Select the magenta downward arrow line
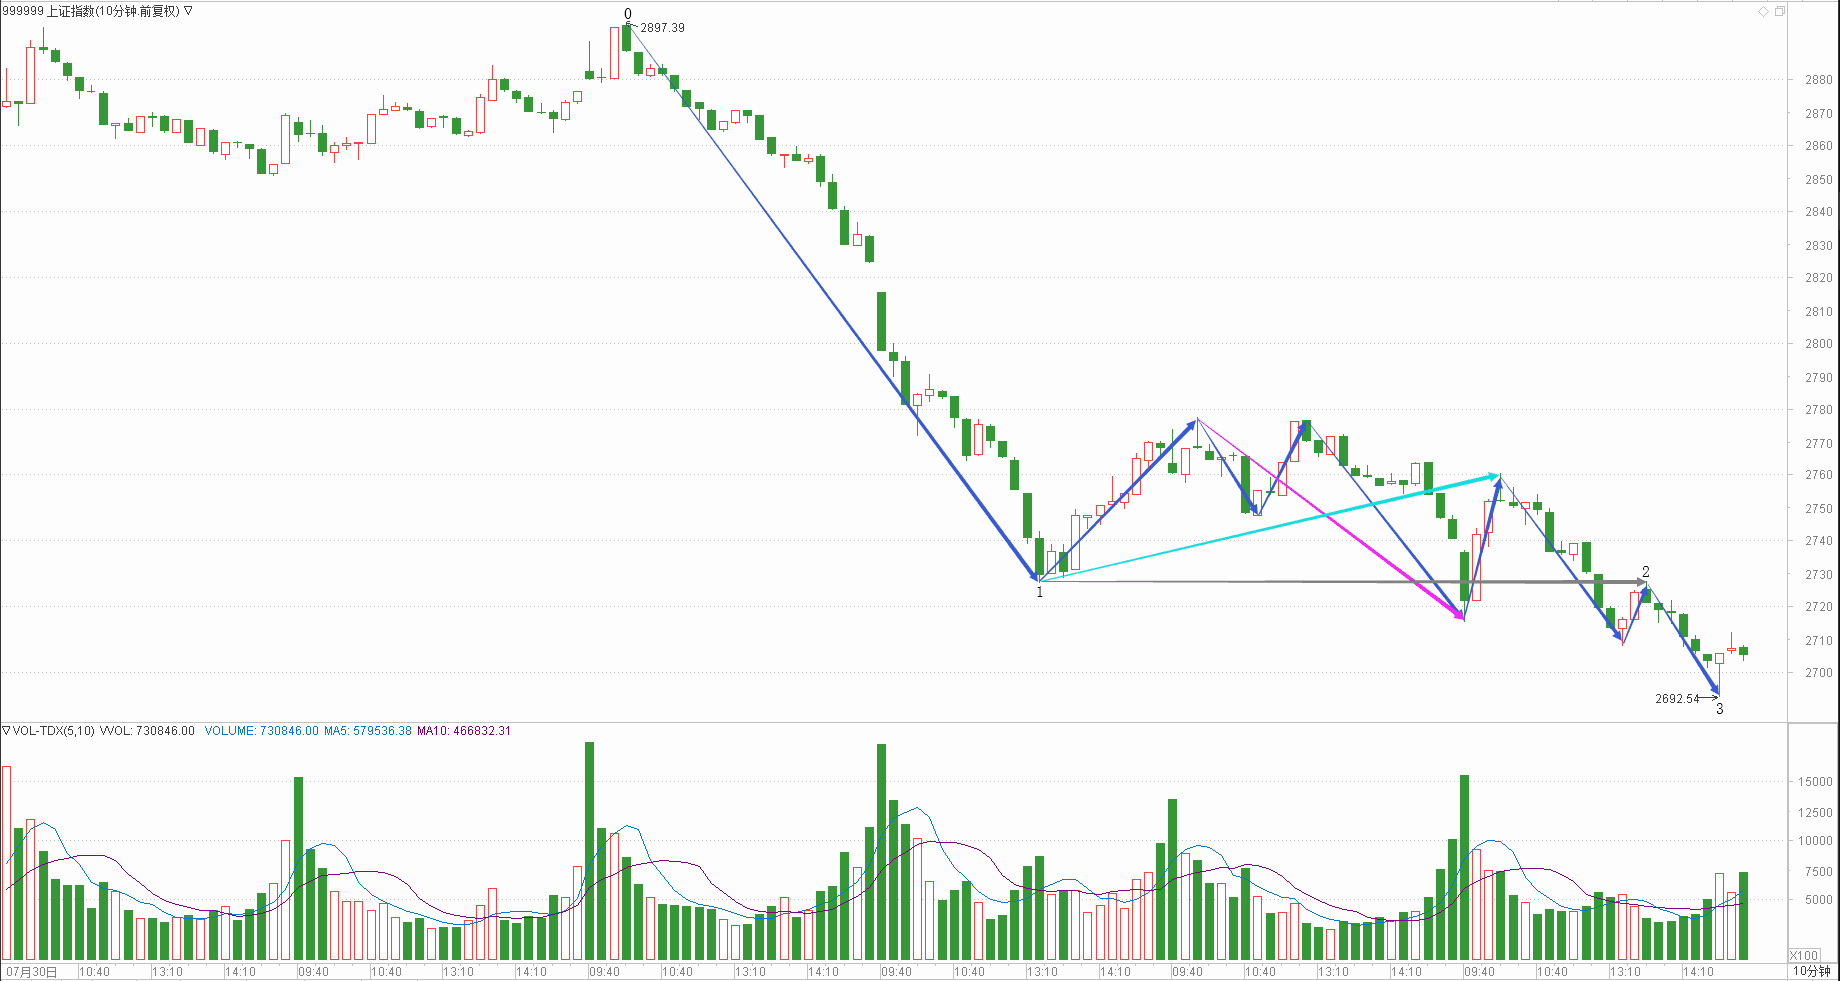Viewport: 1840px width, 981px height. coord(1330,519)
